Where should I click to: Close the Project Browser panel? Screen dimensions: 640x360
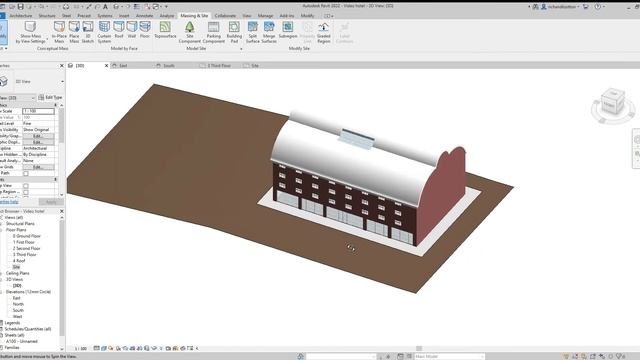coord(62,211)
